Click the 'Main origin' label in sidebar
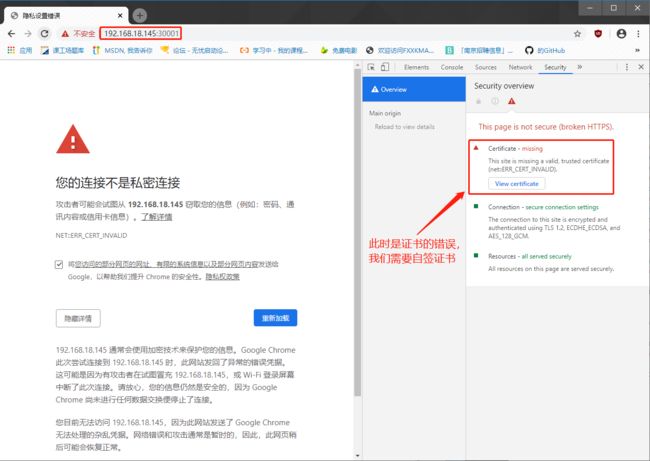Viewport: 650px width, 461px height. (385, 113)
